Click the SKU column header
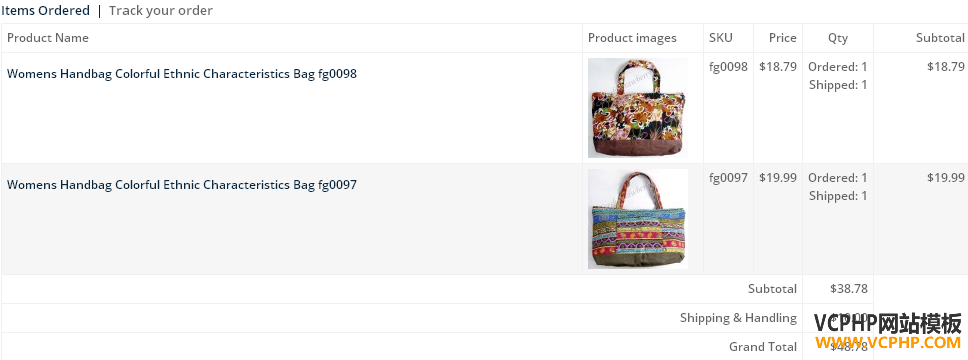Viewport: 968px width, 360px height. (720, 38)
